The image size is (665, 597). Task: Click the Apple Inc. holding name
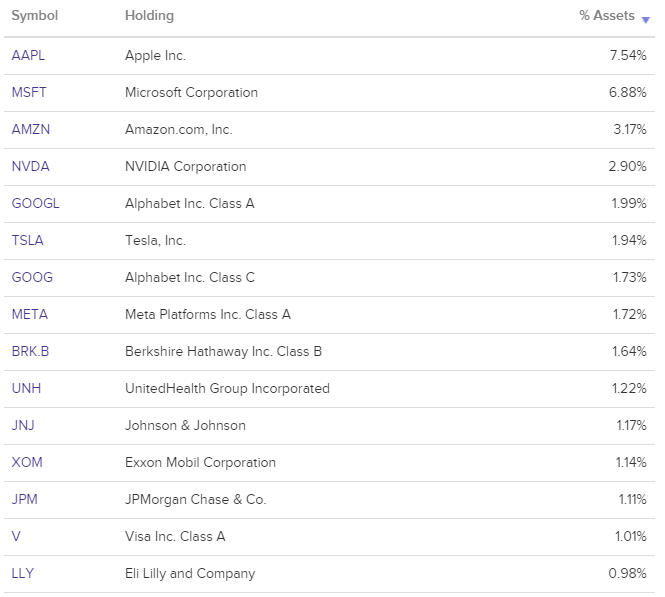(155, 55)
